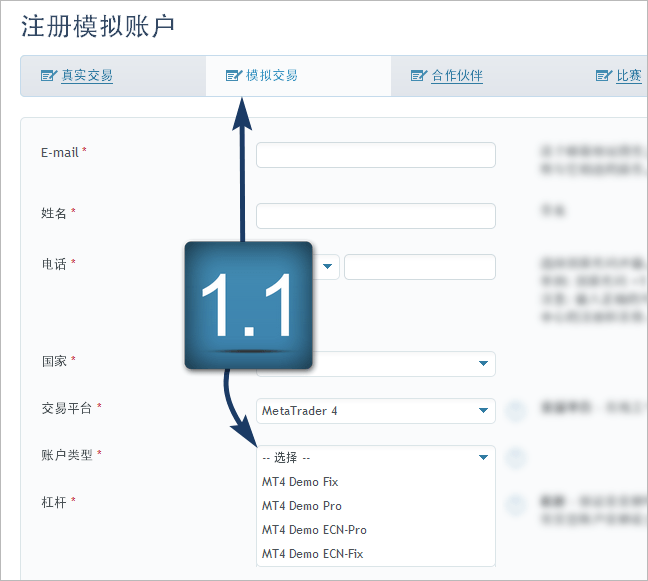This screenshot has width=648, height=581.
Task: Open the phone country code dropdown arrow
Action: [x=328, y=267]
